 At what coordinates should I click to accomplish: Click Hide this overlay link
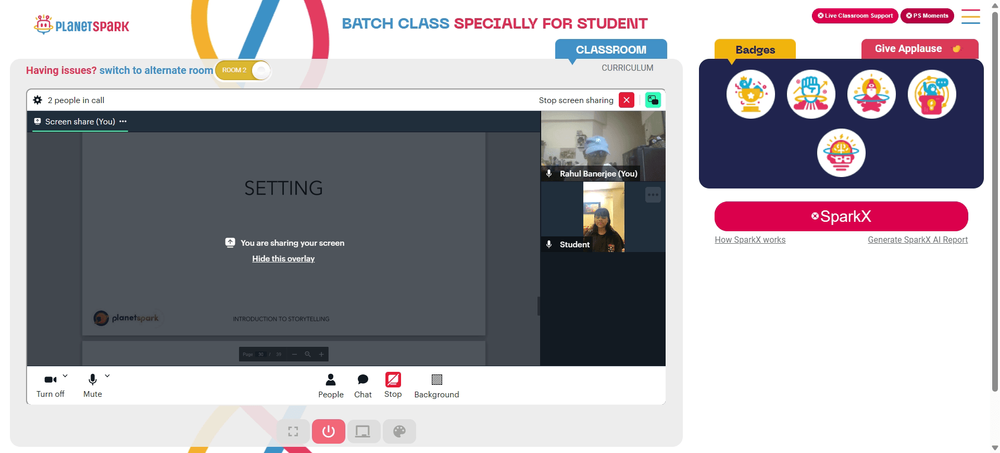tap(283, 259)
